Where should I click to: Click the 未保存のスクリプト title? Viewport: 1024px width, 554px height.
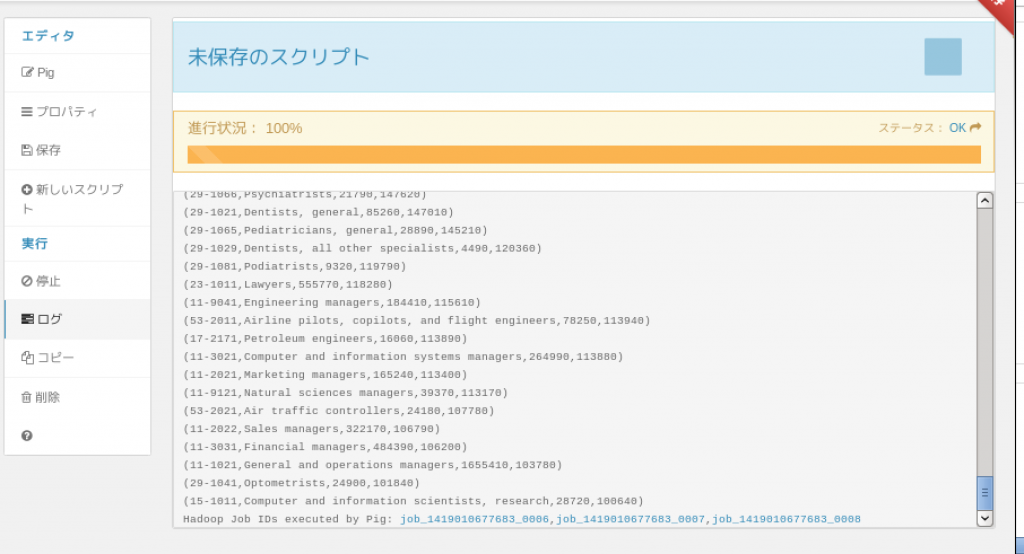point(279,57)
